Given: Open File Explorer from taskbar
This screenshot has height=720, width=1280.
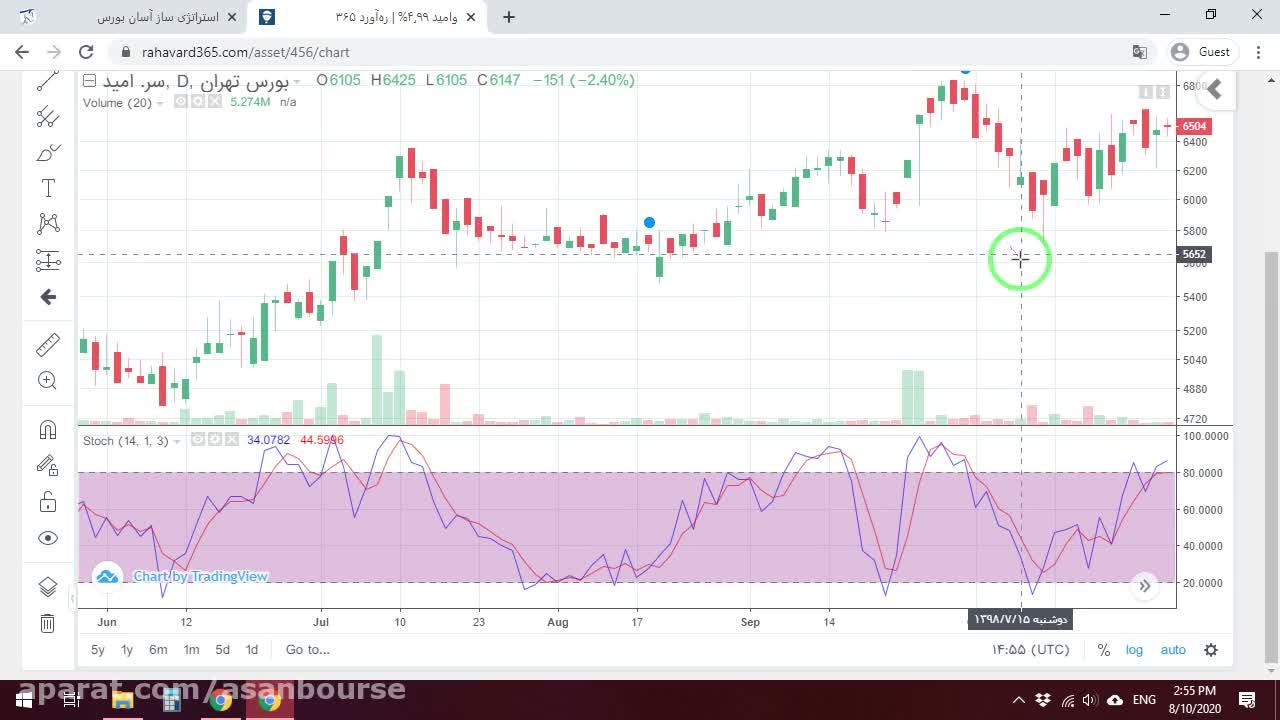Looking at the screenshot, I should (123, 700).
